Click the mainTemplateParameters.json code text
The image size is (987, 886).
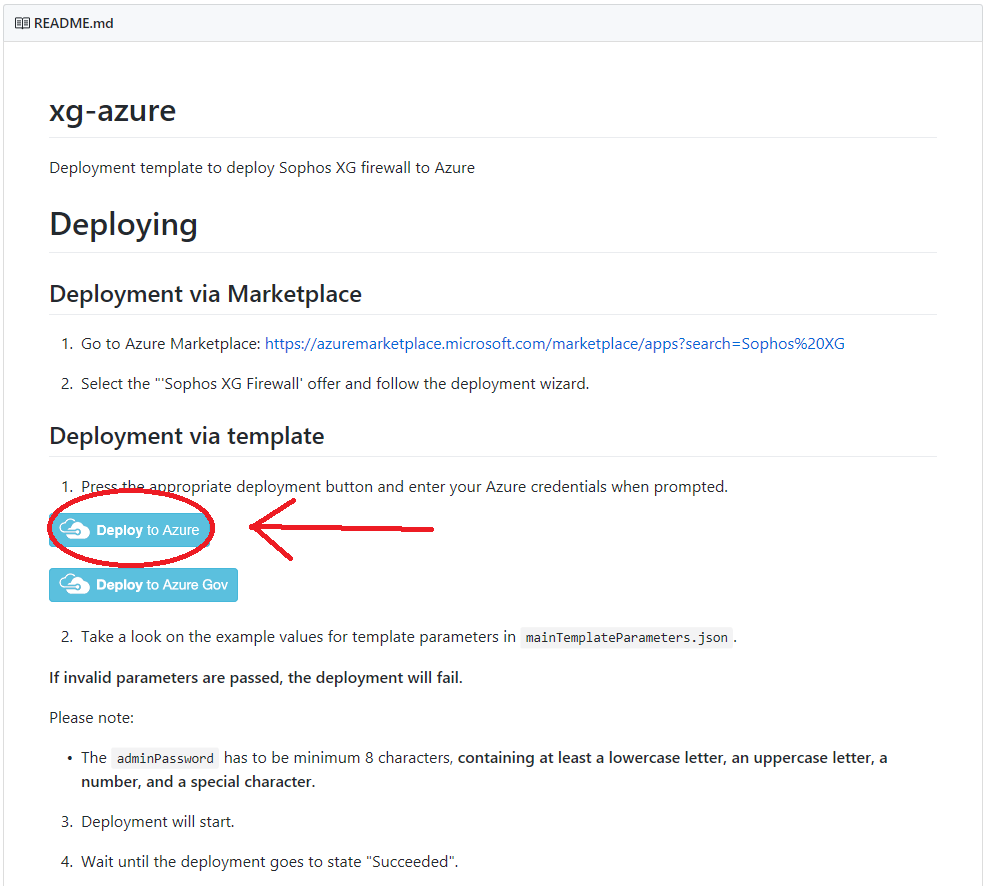tap(626, 637)
